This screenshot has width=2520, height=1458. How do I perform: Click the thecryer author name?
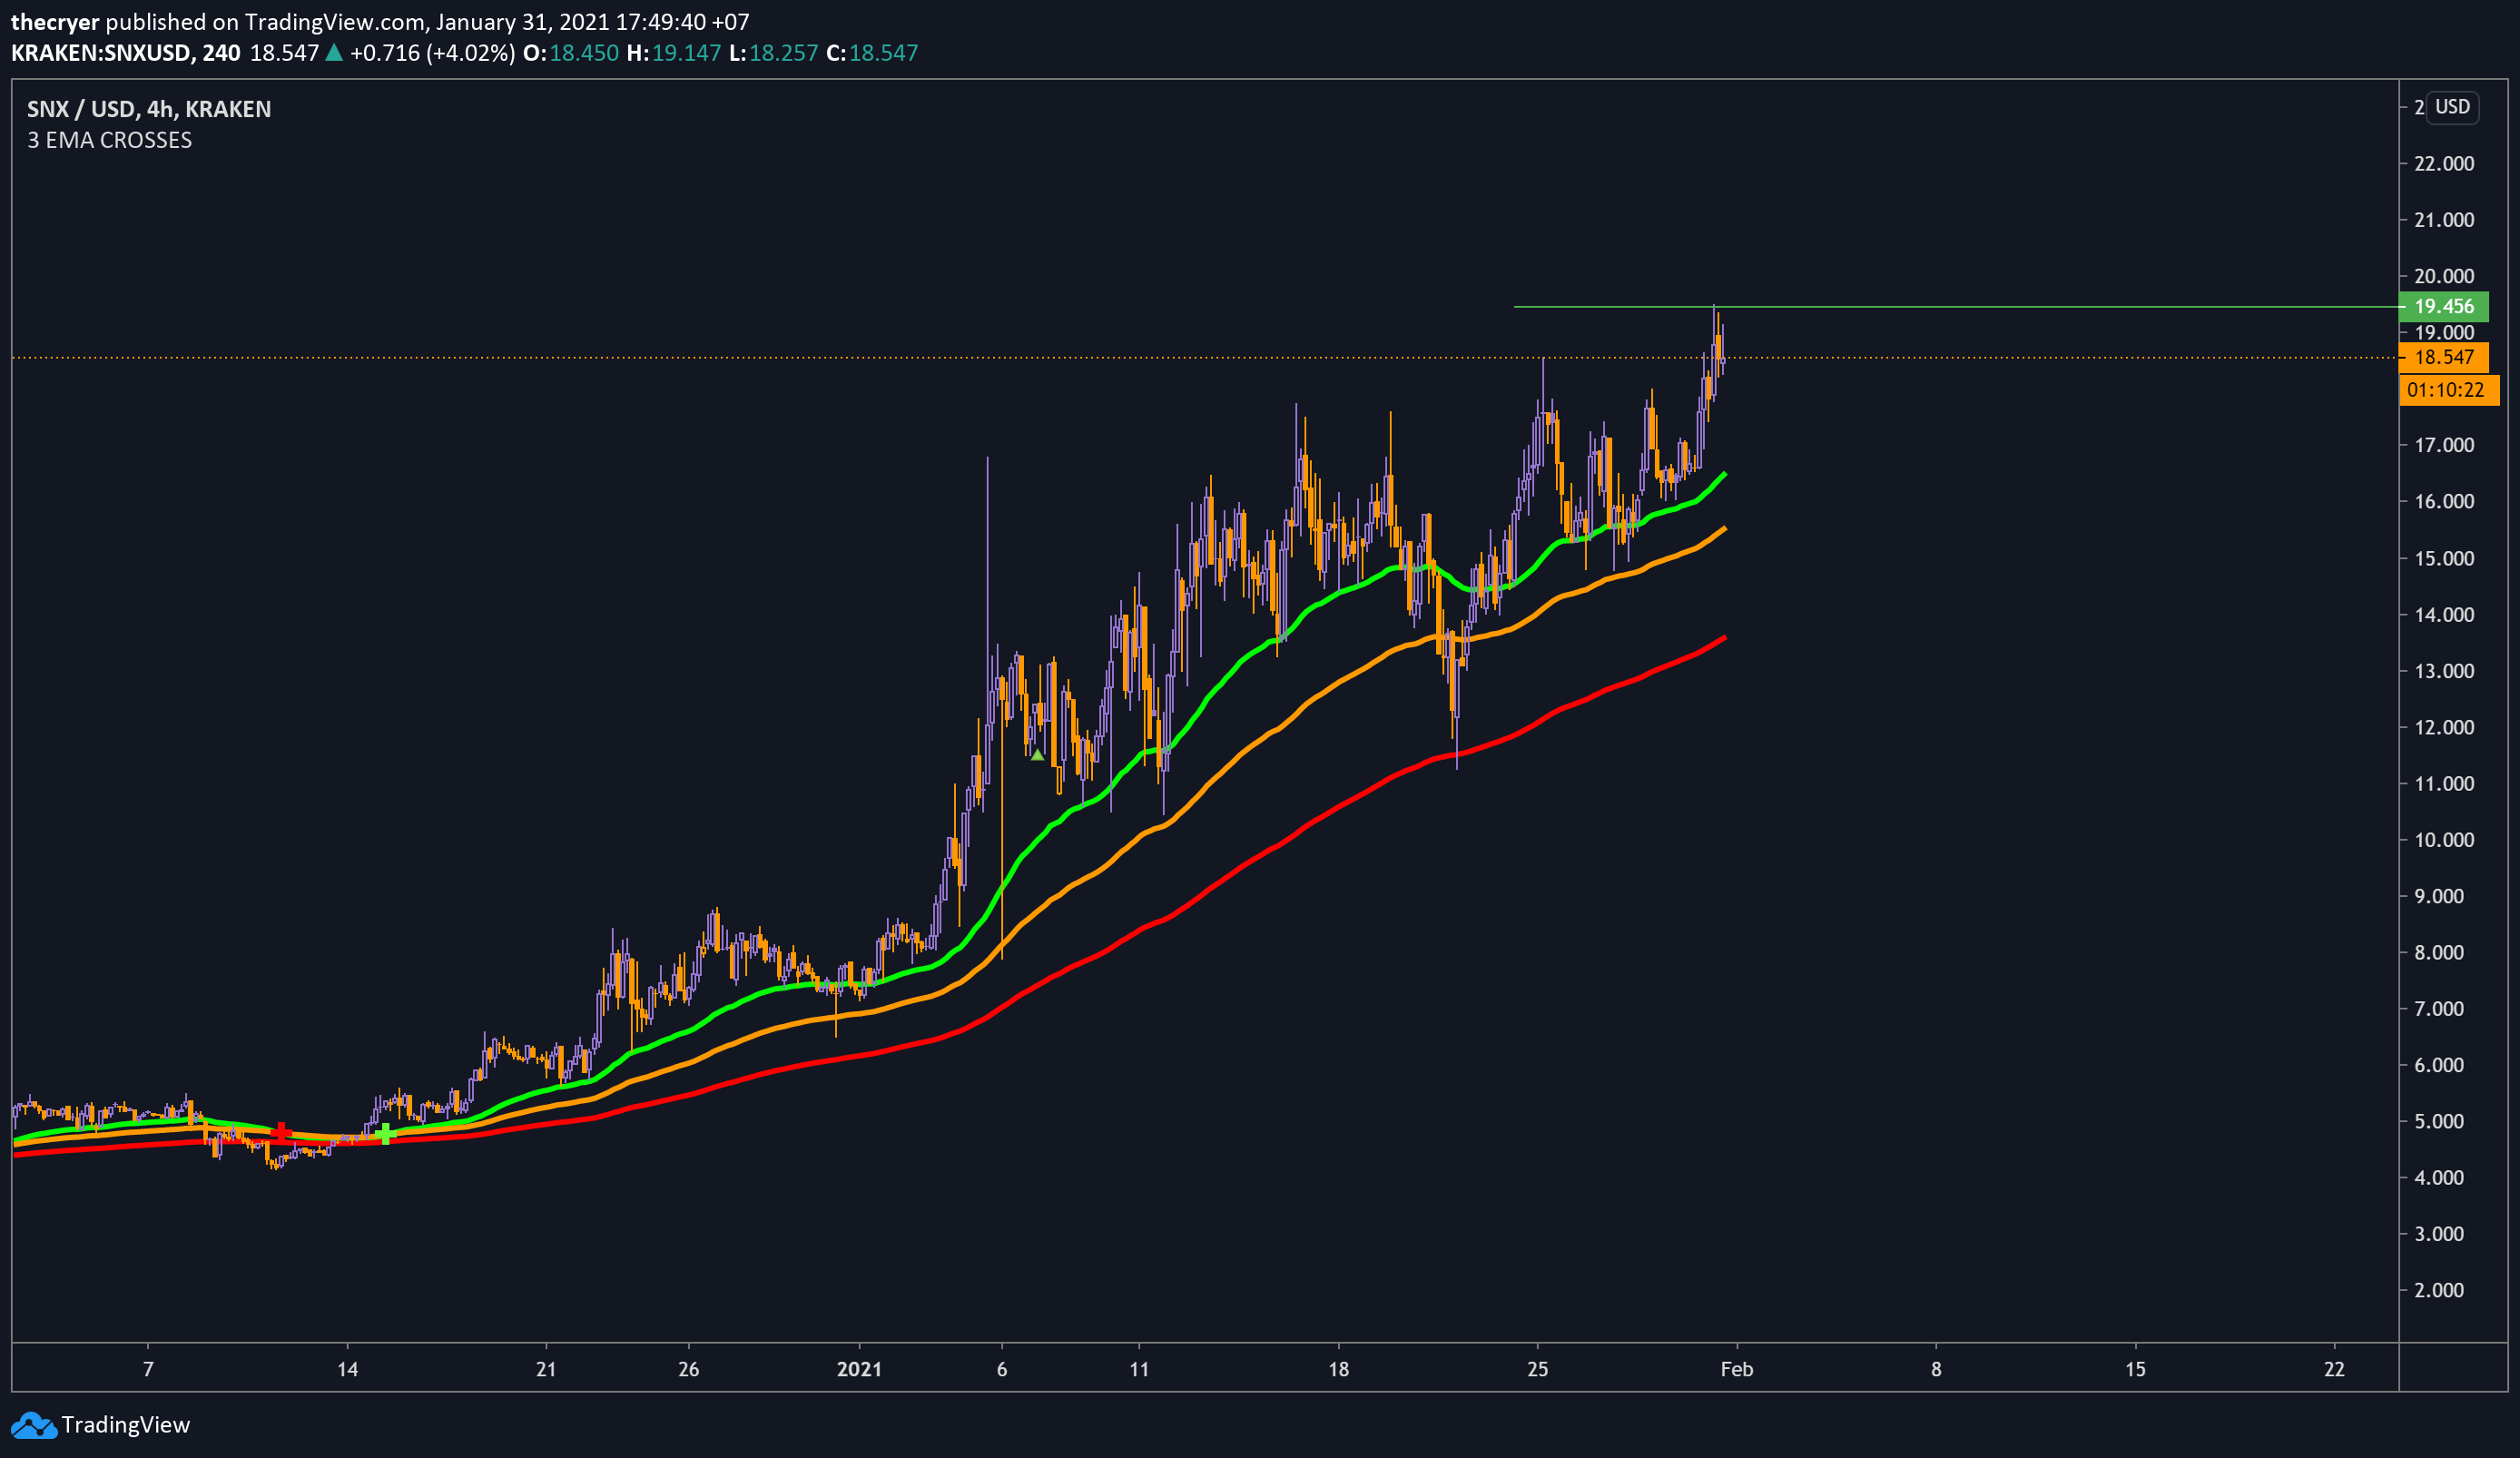[55, 22]
